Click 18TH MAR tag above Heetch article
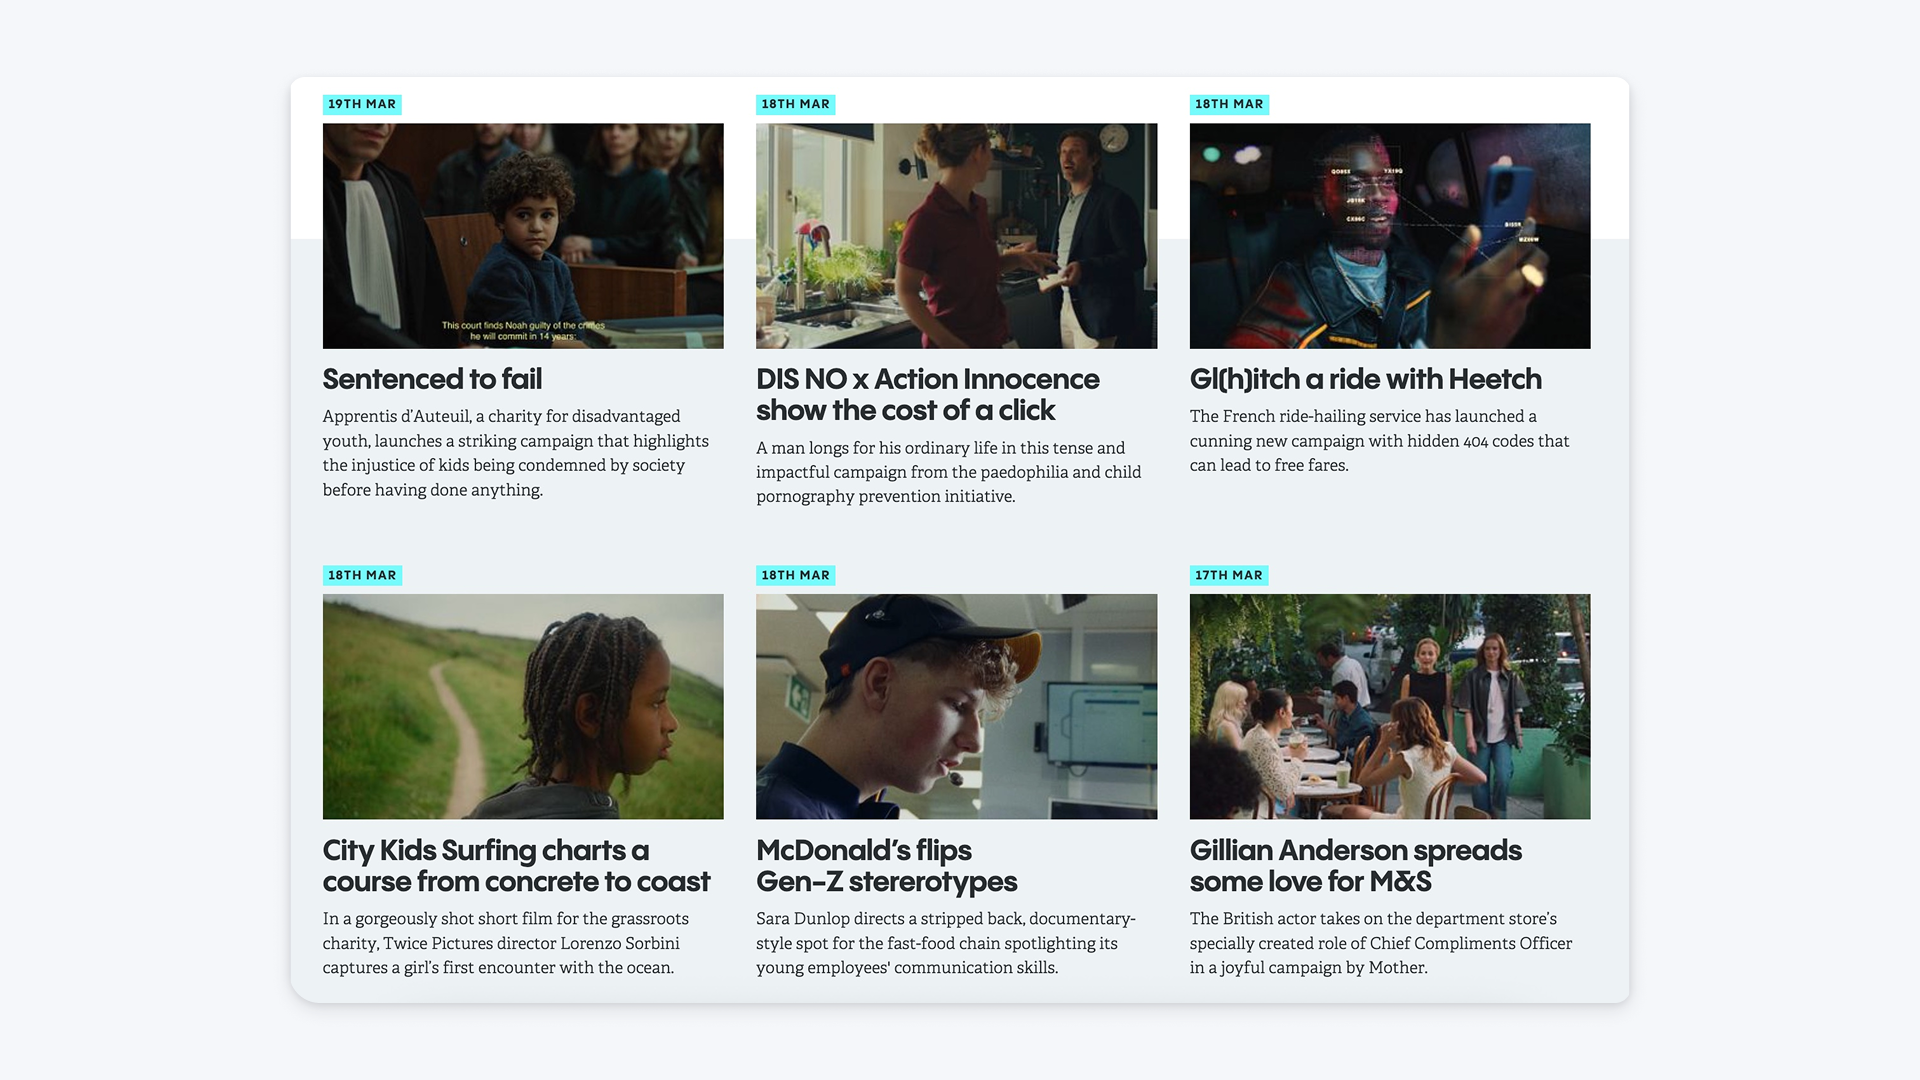 coord(1229,104)
